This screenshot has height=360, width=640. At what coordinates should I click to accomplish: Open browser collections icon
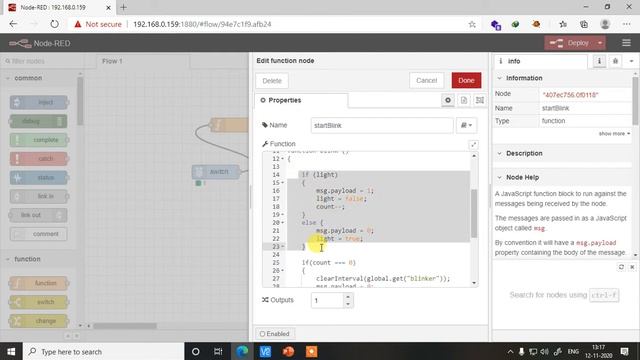point(584,24)
